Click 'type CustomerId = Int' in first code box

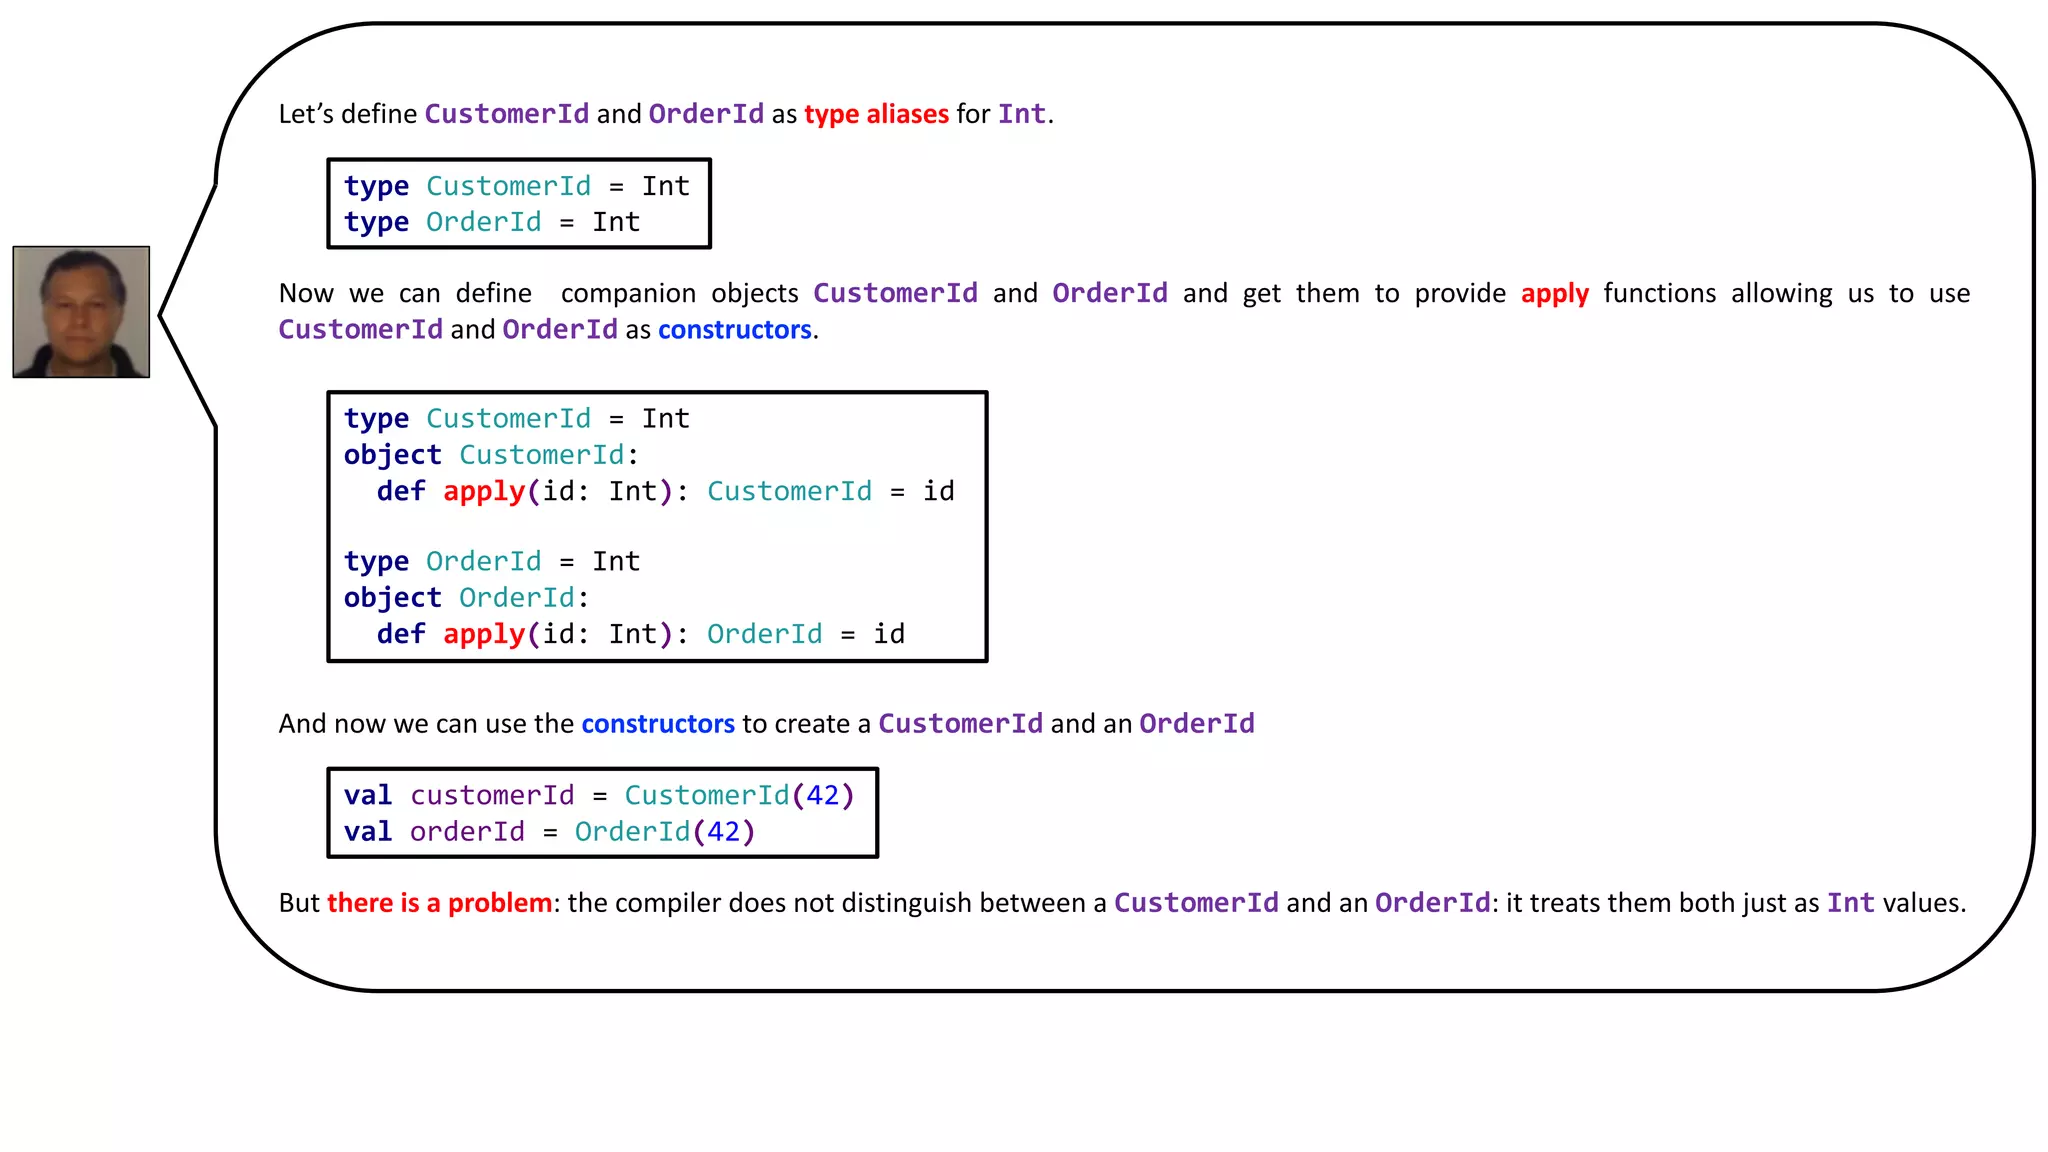click(517, 186)
